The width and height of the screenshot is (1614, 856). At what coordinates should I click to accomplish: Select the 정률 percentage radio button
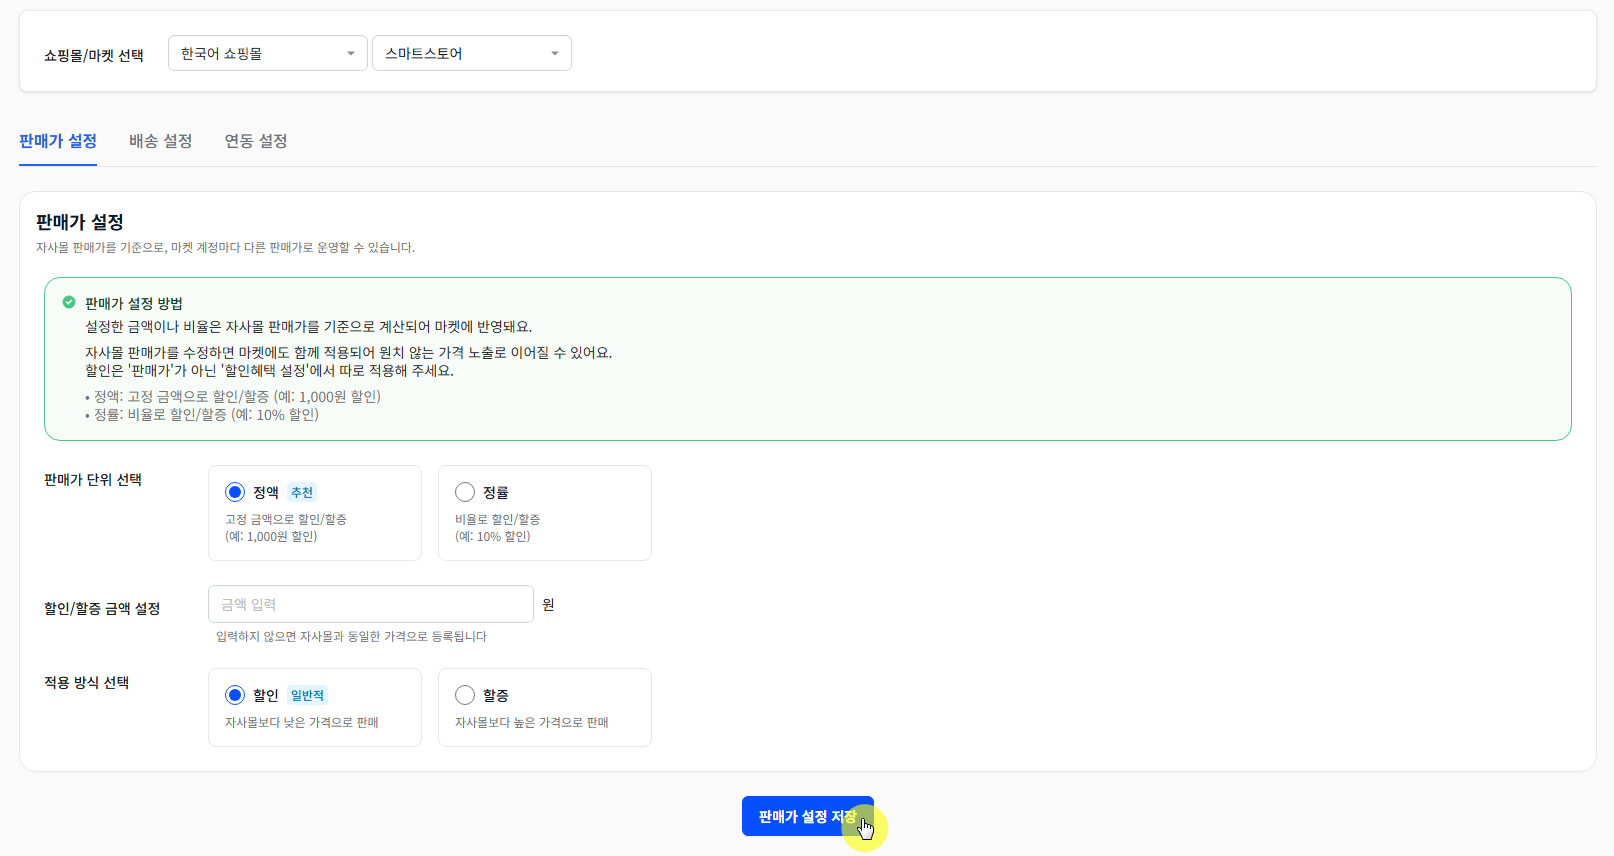click(465, 492)
